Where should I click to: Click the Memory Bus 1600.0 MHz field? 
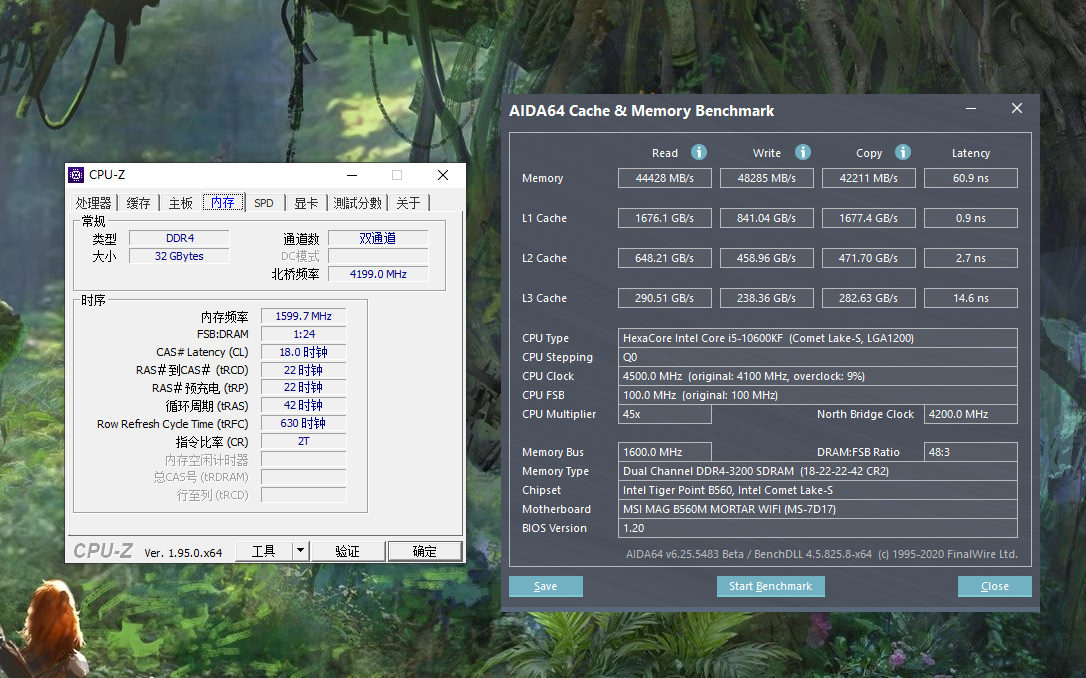click(x=665, y=452)
